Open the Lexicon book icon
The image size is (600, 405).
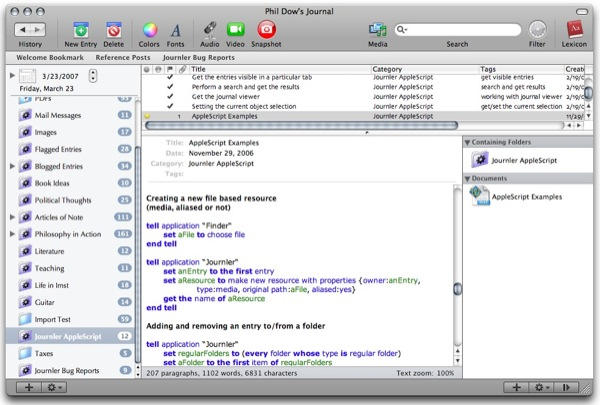coord(574,29)
